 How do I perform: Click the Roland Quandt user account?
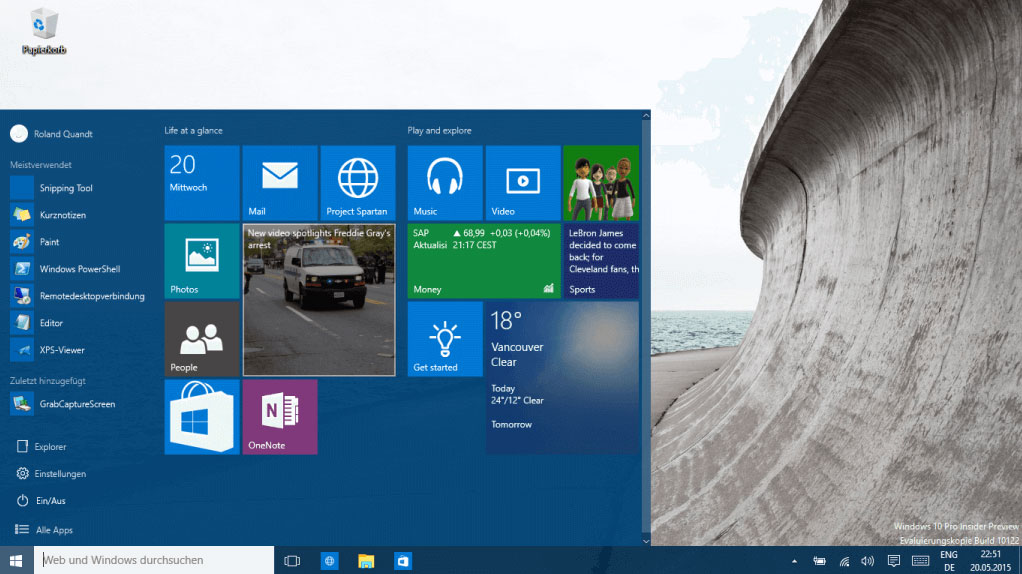(x=52, y=134)
